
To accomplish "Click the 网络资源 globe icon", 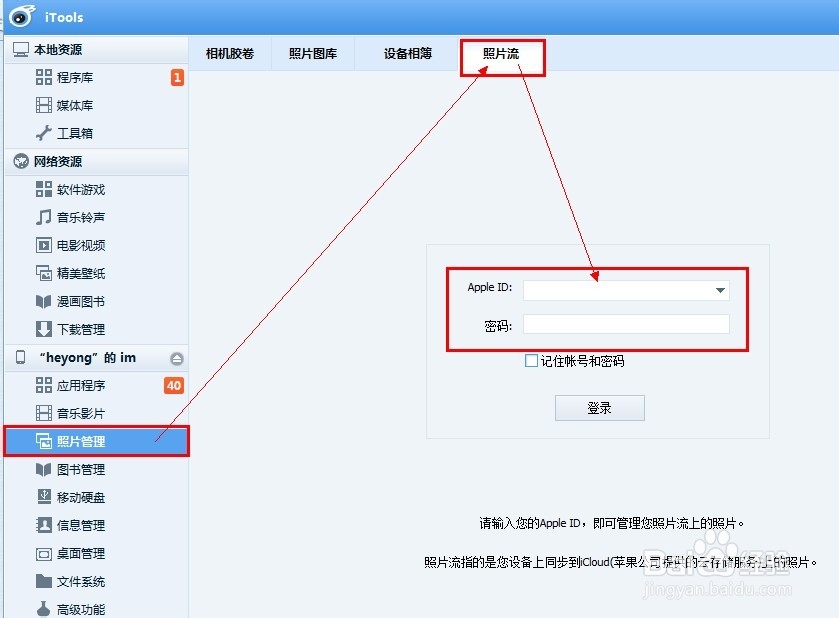I will coord(21,161).
